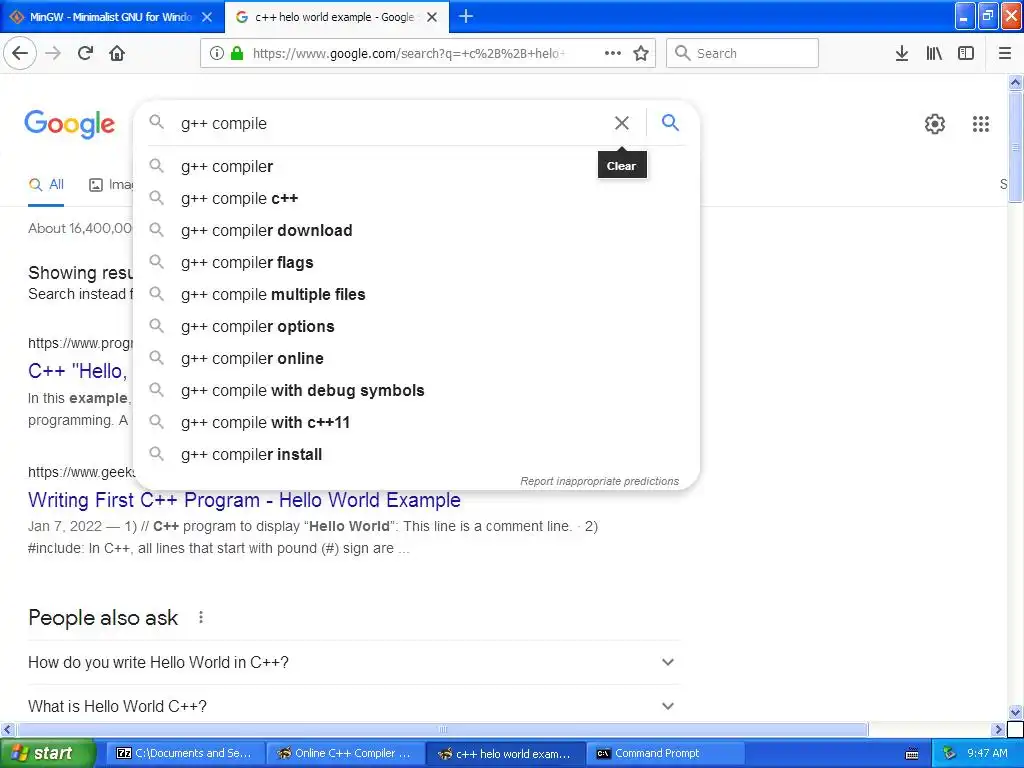Expand How do you write Hello World question

(x=354, y=662)
